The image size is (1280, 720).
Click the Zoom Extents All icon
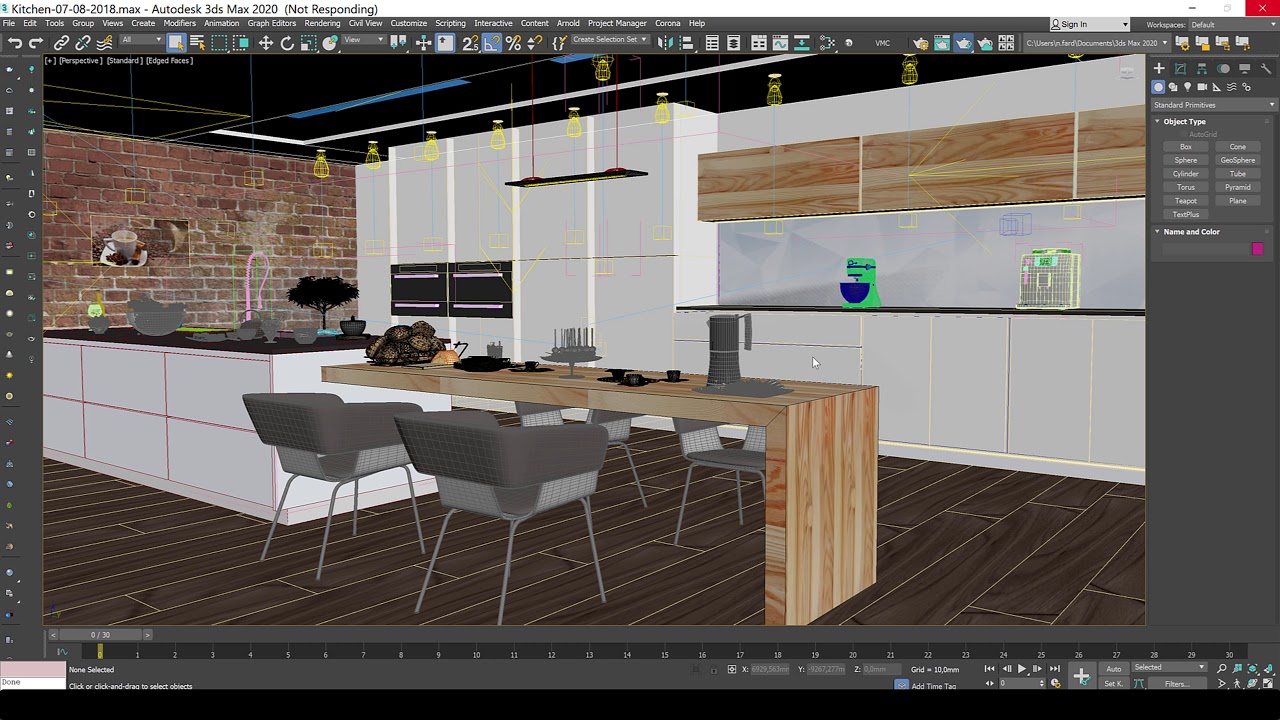point(1269,668)
